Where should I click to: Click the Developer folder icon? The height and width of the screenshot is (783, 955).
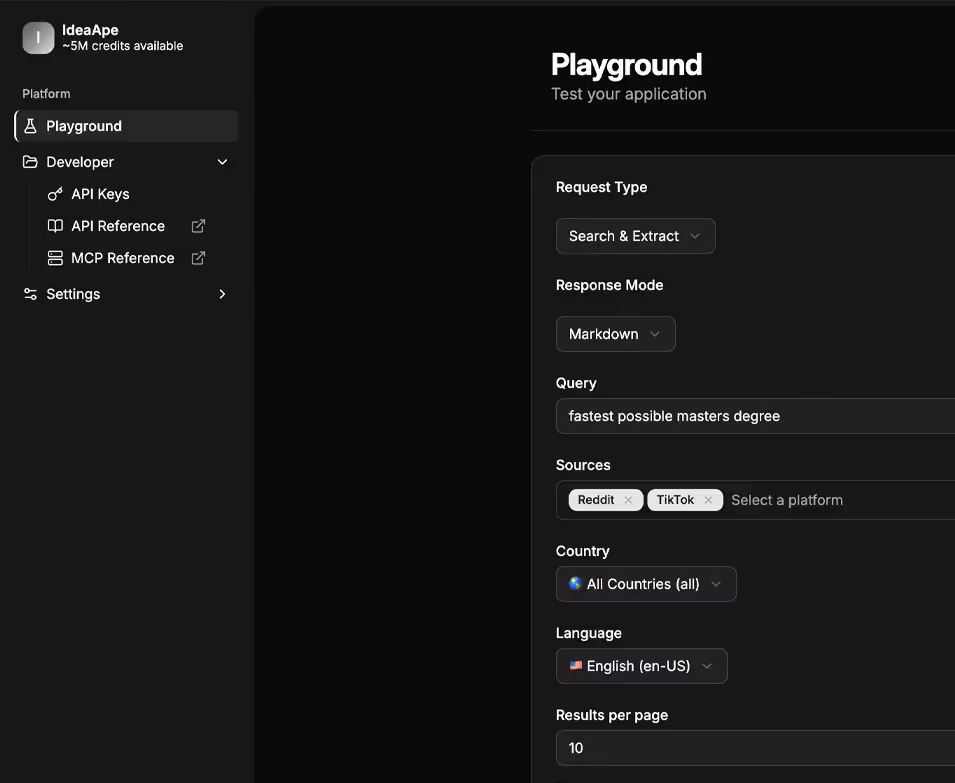(30, 162)
